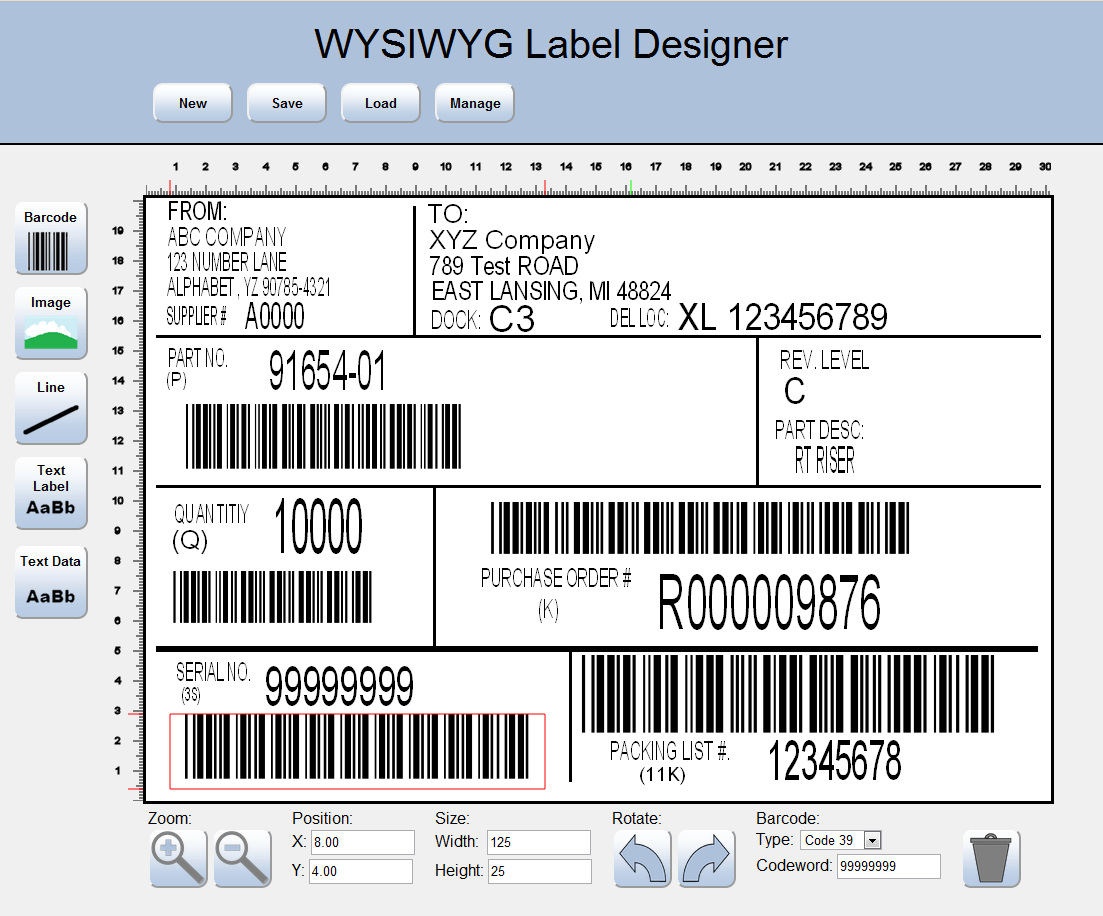This screenshot has width=1103, height=916.
Task: Select the 'QUANTITIY' label text
Action: pos(212,514)
